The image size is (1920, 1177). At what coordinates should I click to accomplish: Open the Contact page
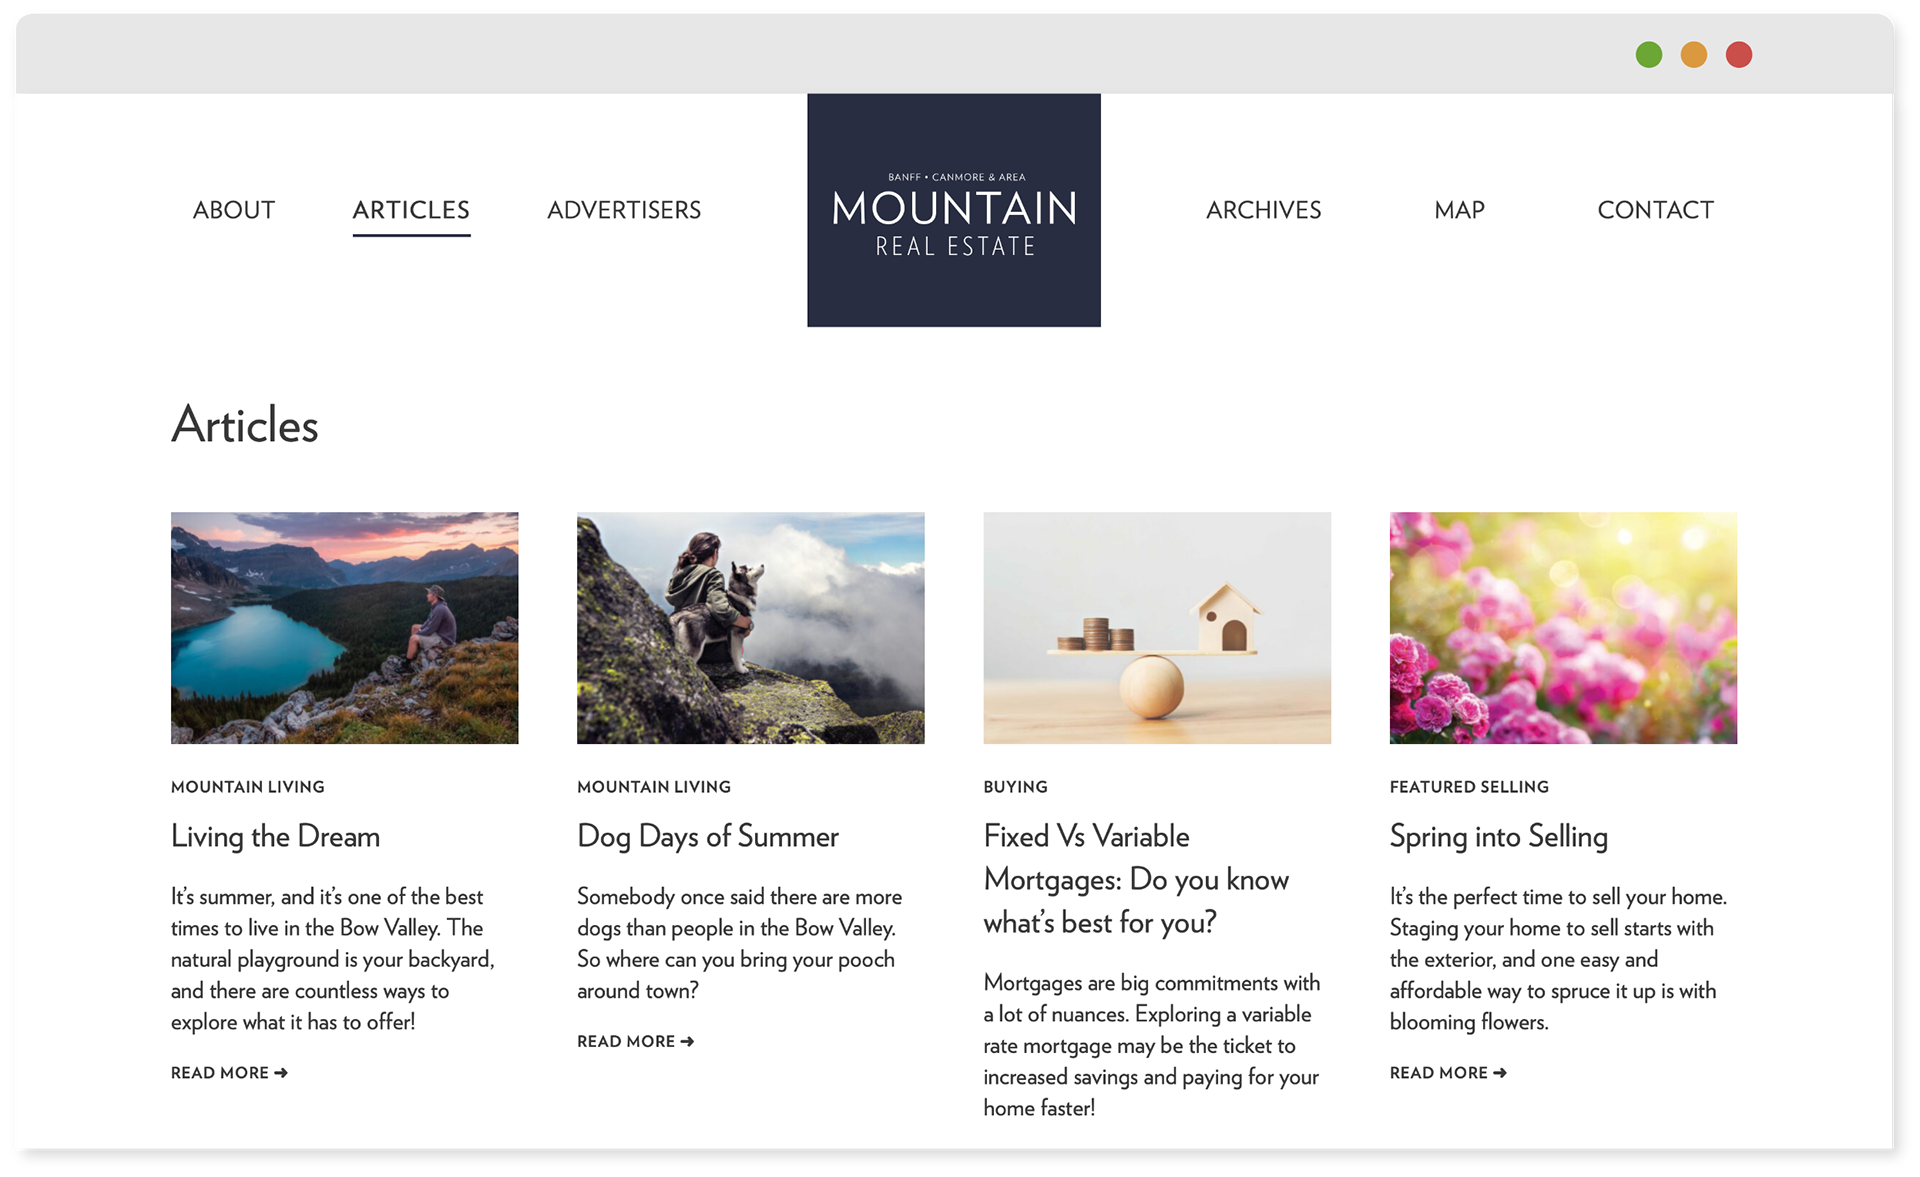[x=1656, y=210]
